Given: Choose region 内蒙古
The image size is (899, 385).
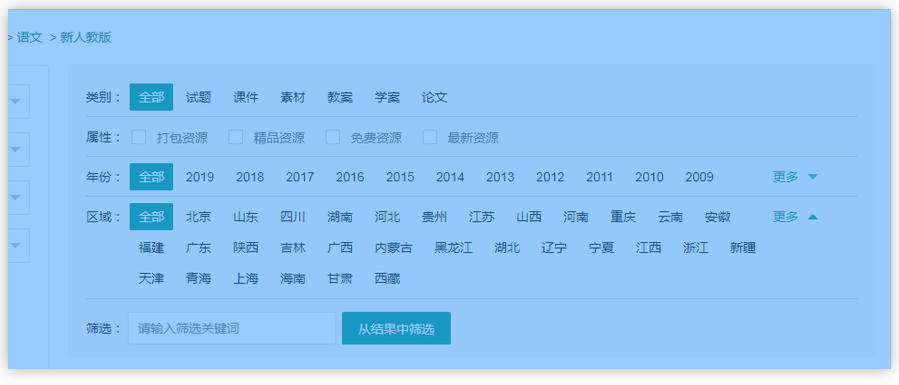Looking at the screenshot, I should 393,248.
